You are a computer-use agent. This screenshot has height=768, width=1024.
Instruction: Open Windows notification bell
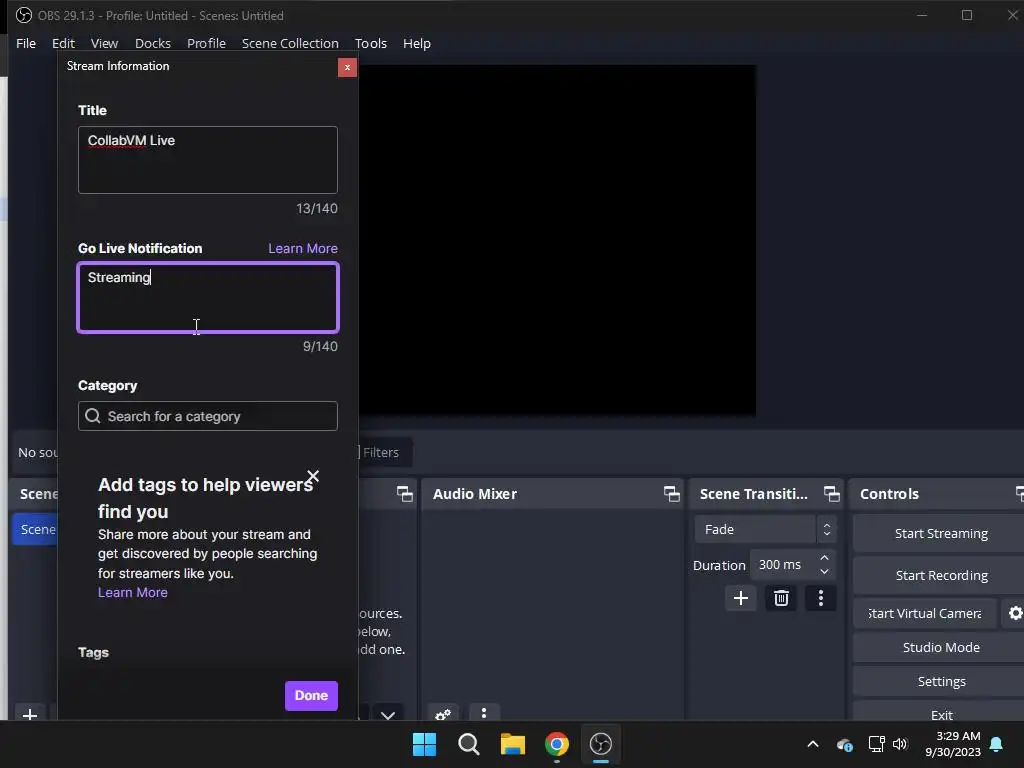point(997,744)
